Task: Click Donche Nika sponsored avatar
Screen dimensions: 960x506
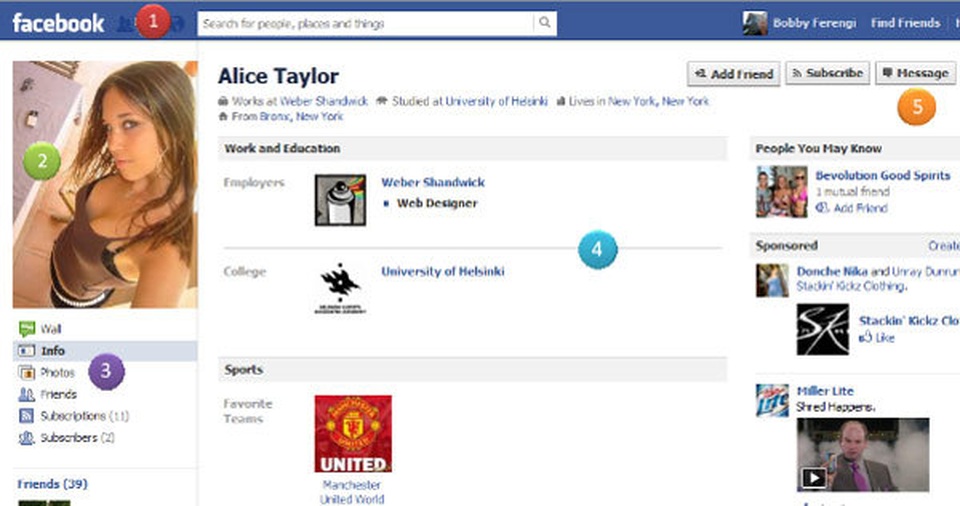Action: pos(772,281)
